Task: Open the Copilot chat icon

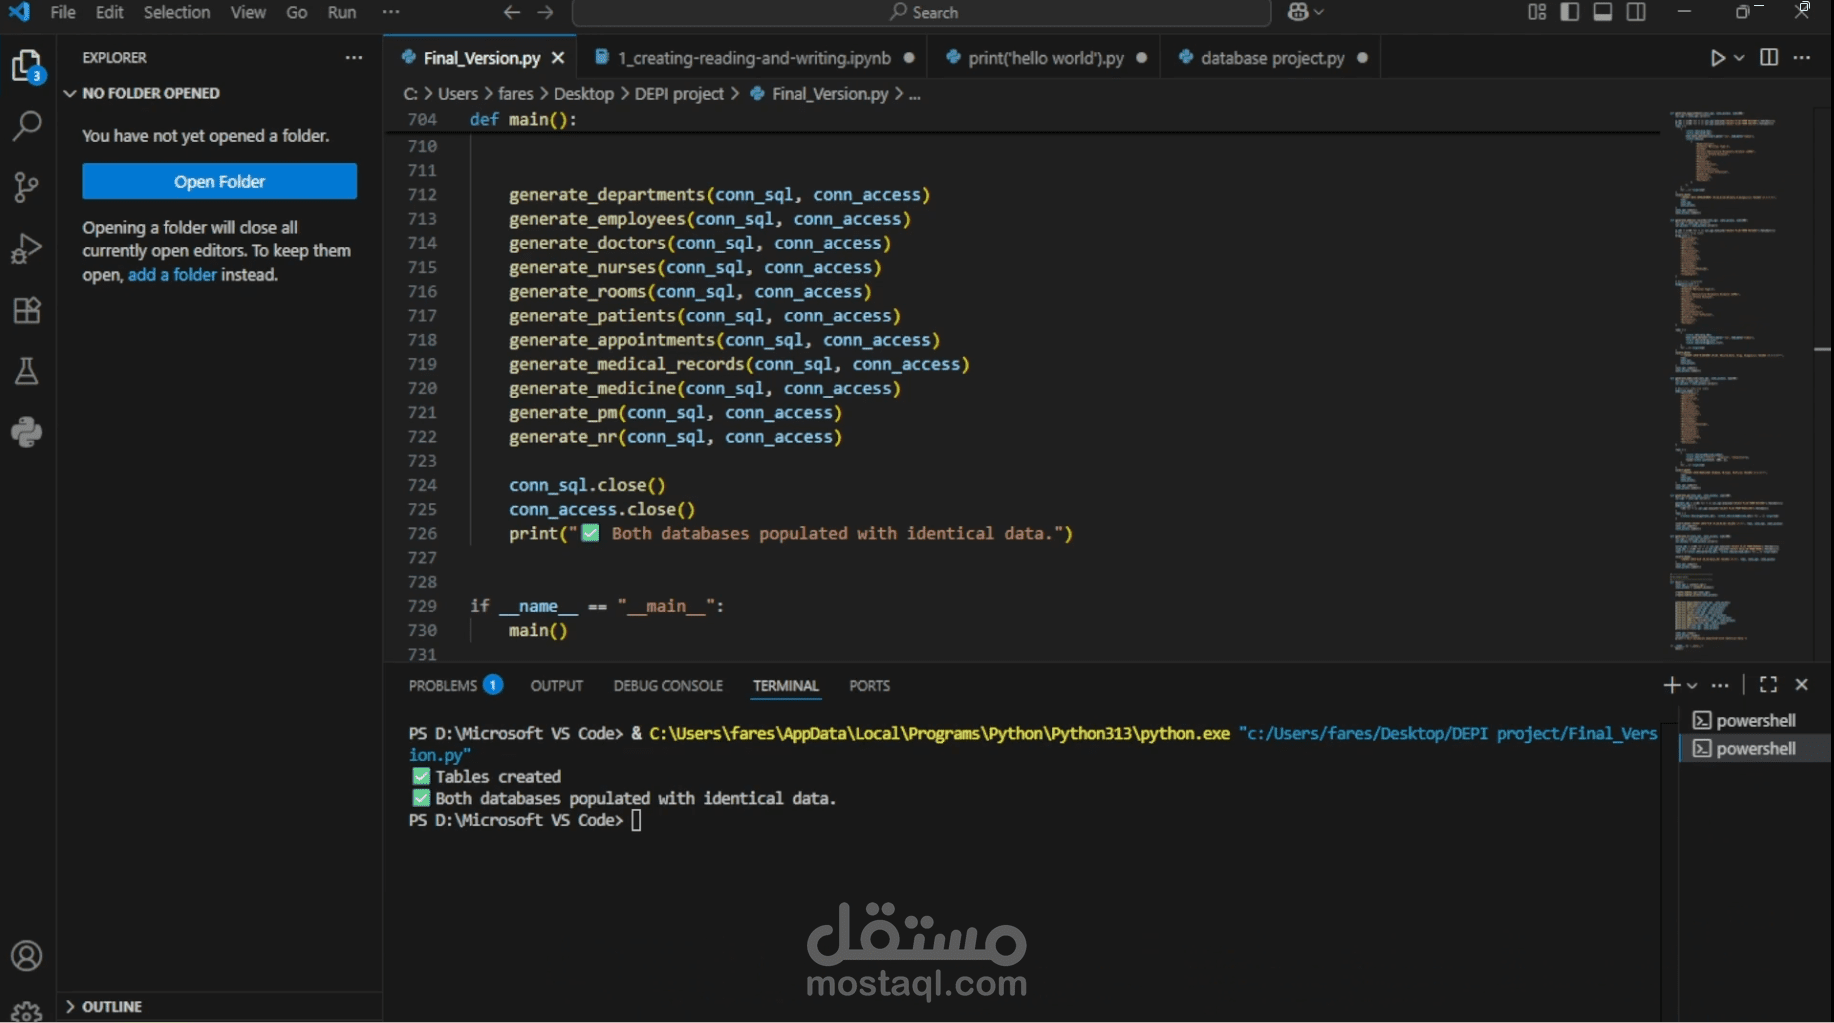Action: tap(1298, 12)
